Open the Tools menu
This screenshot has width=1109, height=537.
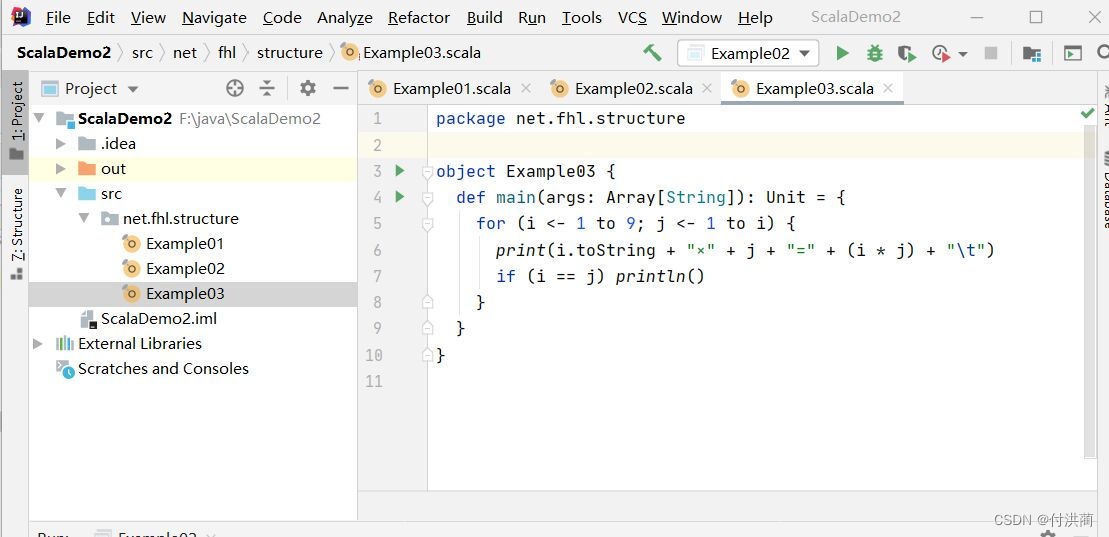pos(581,18)
